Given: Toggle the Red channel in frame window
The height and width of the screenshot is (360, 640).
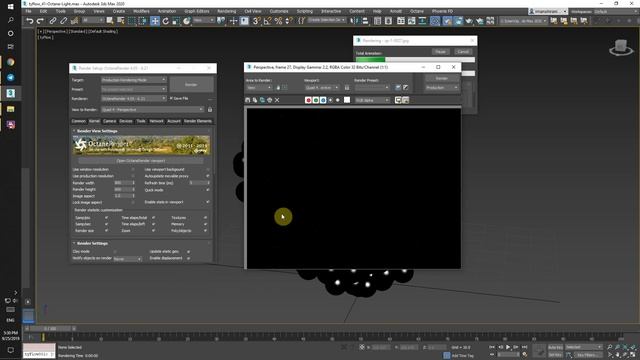Looking at the screenshot, I should pyautogui.click(x=308, y=100).
